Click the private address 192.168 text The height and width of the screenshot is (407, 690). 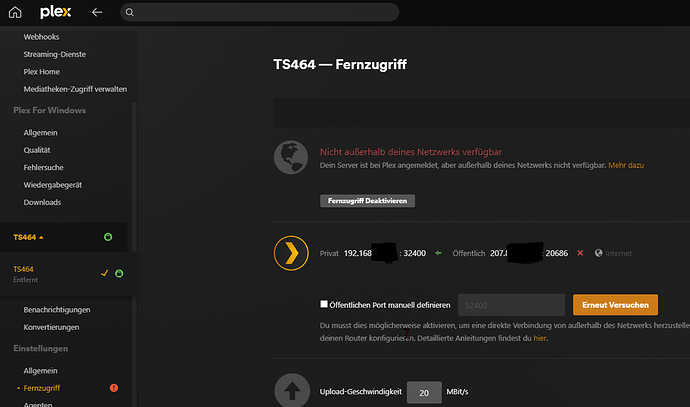coord(357,253)
